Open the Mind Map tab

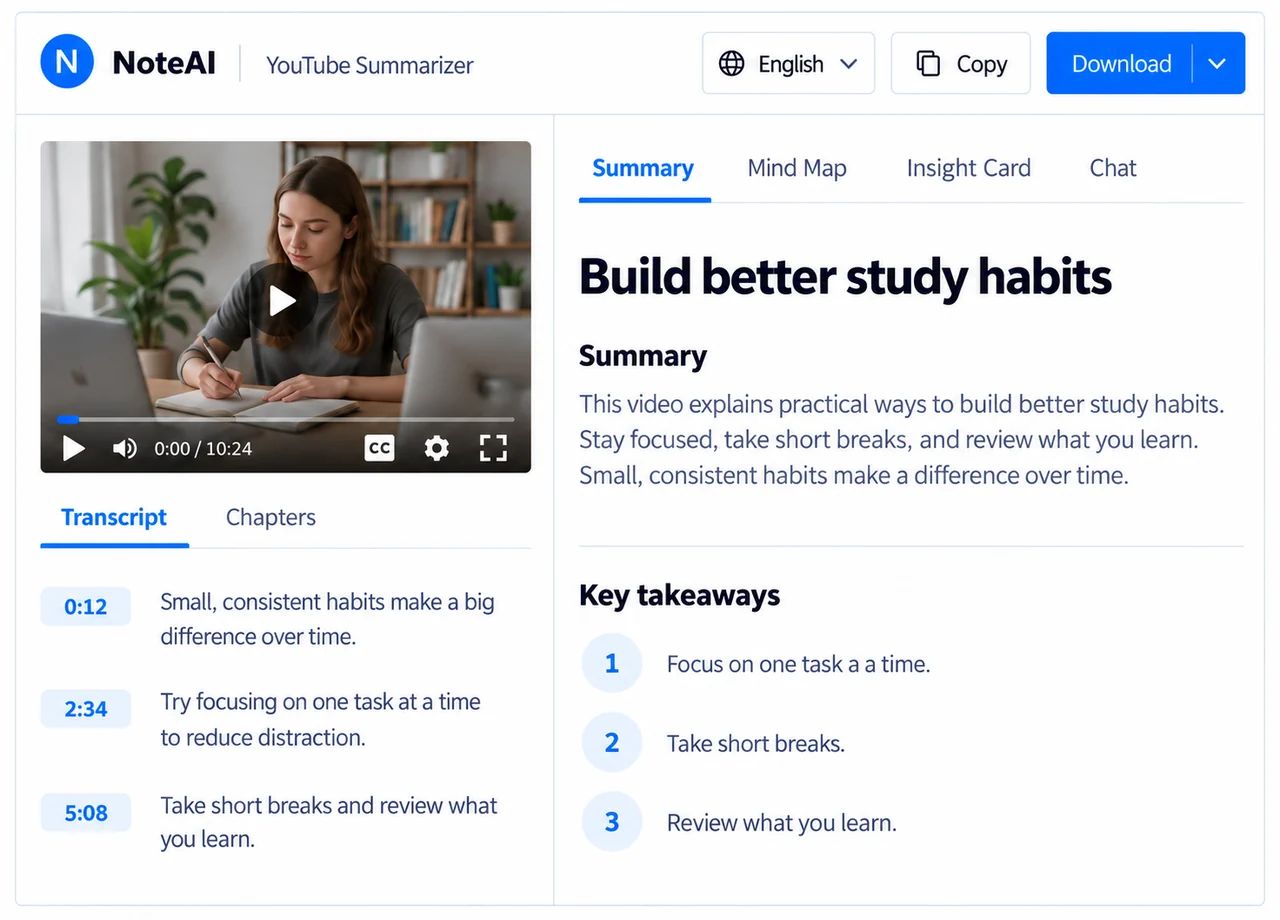click(x=797, y=168)
